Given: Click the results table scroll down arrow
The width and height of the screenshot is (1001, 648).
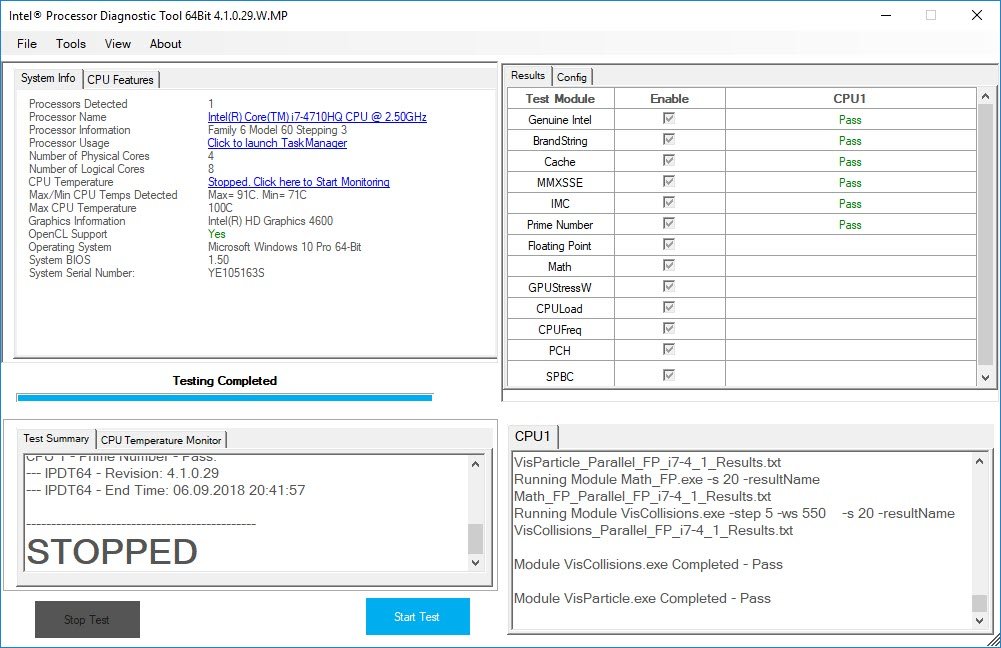Looking at the screenshot, I should point(986,377).
